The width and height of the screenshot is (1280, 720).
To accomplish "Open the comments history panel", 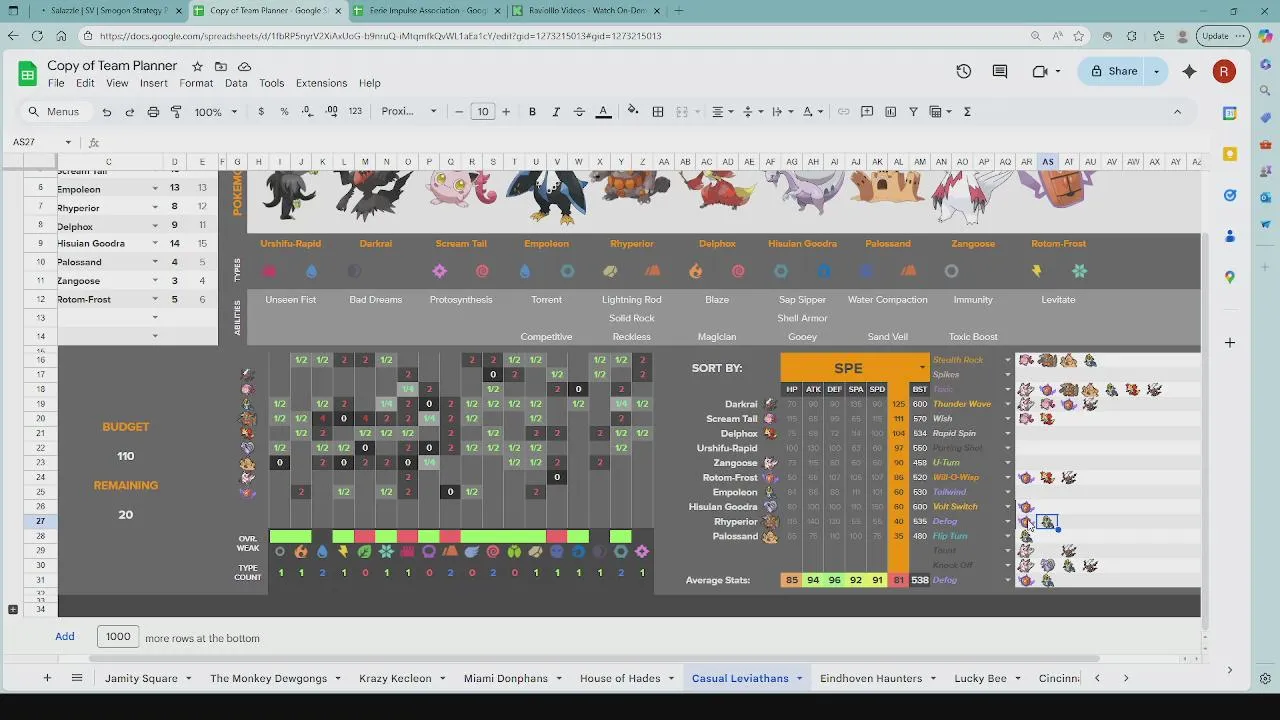I will tap(1000, 71).
